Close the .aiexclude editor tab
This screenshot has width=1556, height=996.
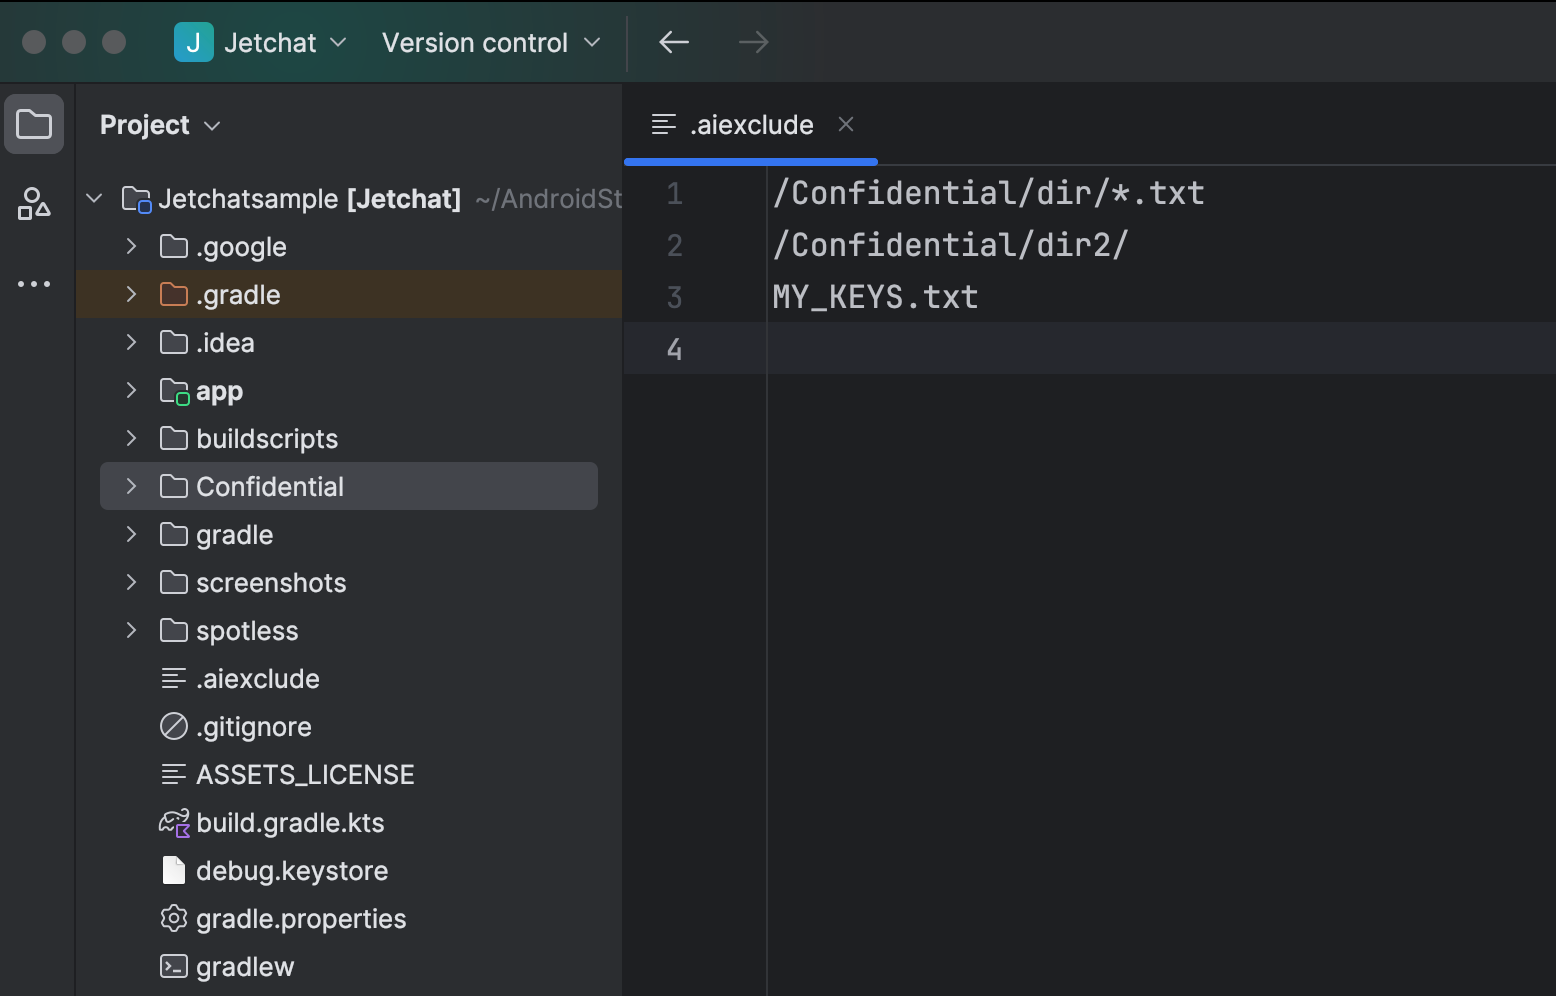[x=845, y=124]
